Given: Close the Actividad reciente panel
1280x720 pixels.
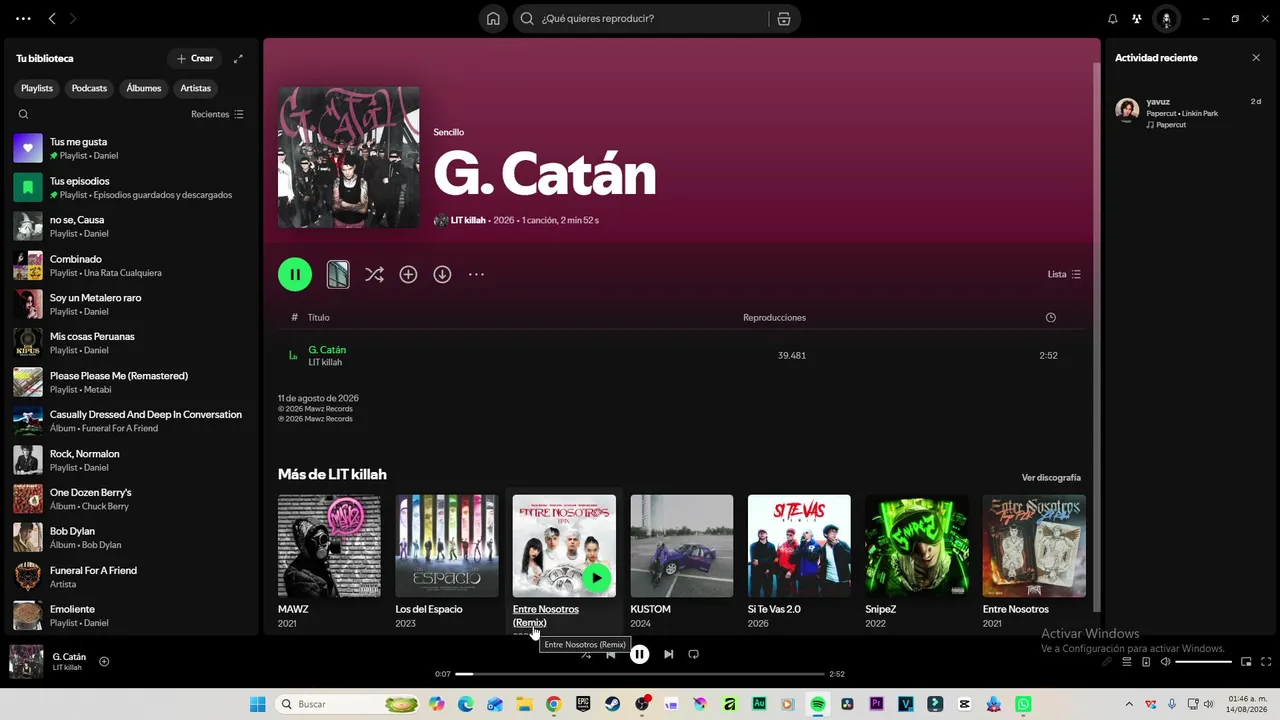Looking at the screenshot, I should pyautogui.click(x=1256, y=58).
